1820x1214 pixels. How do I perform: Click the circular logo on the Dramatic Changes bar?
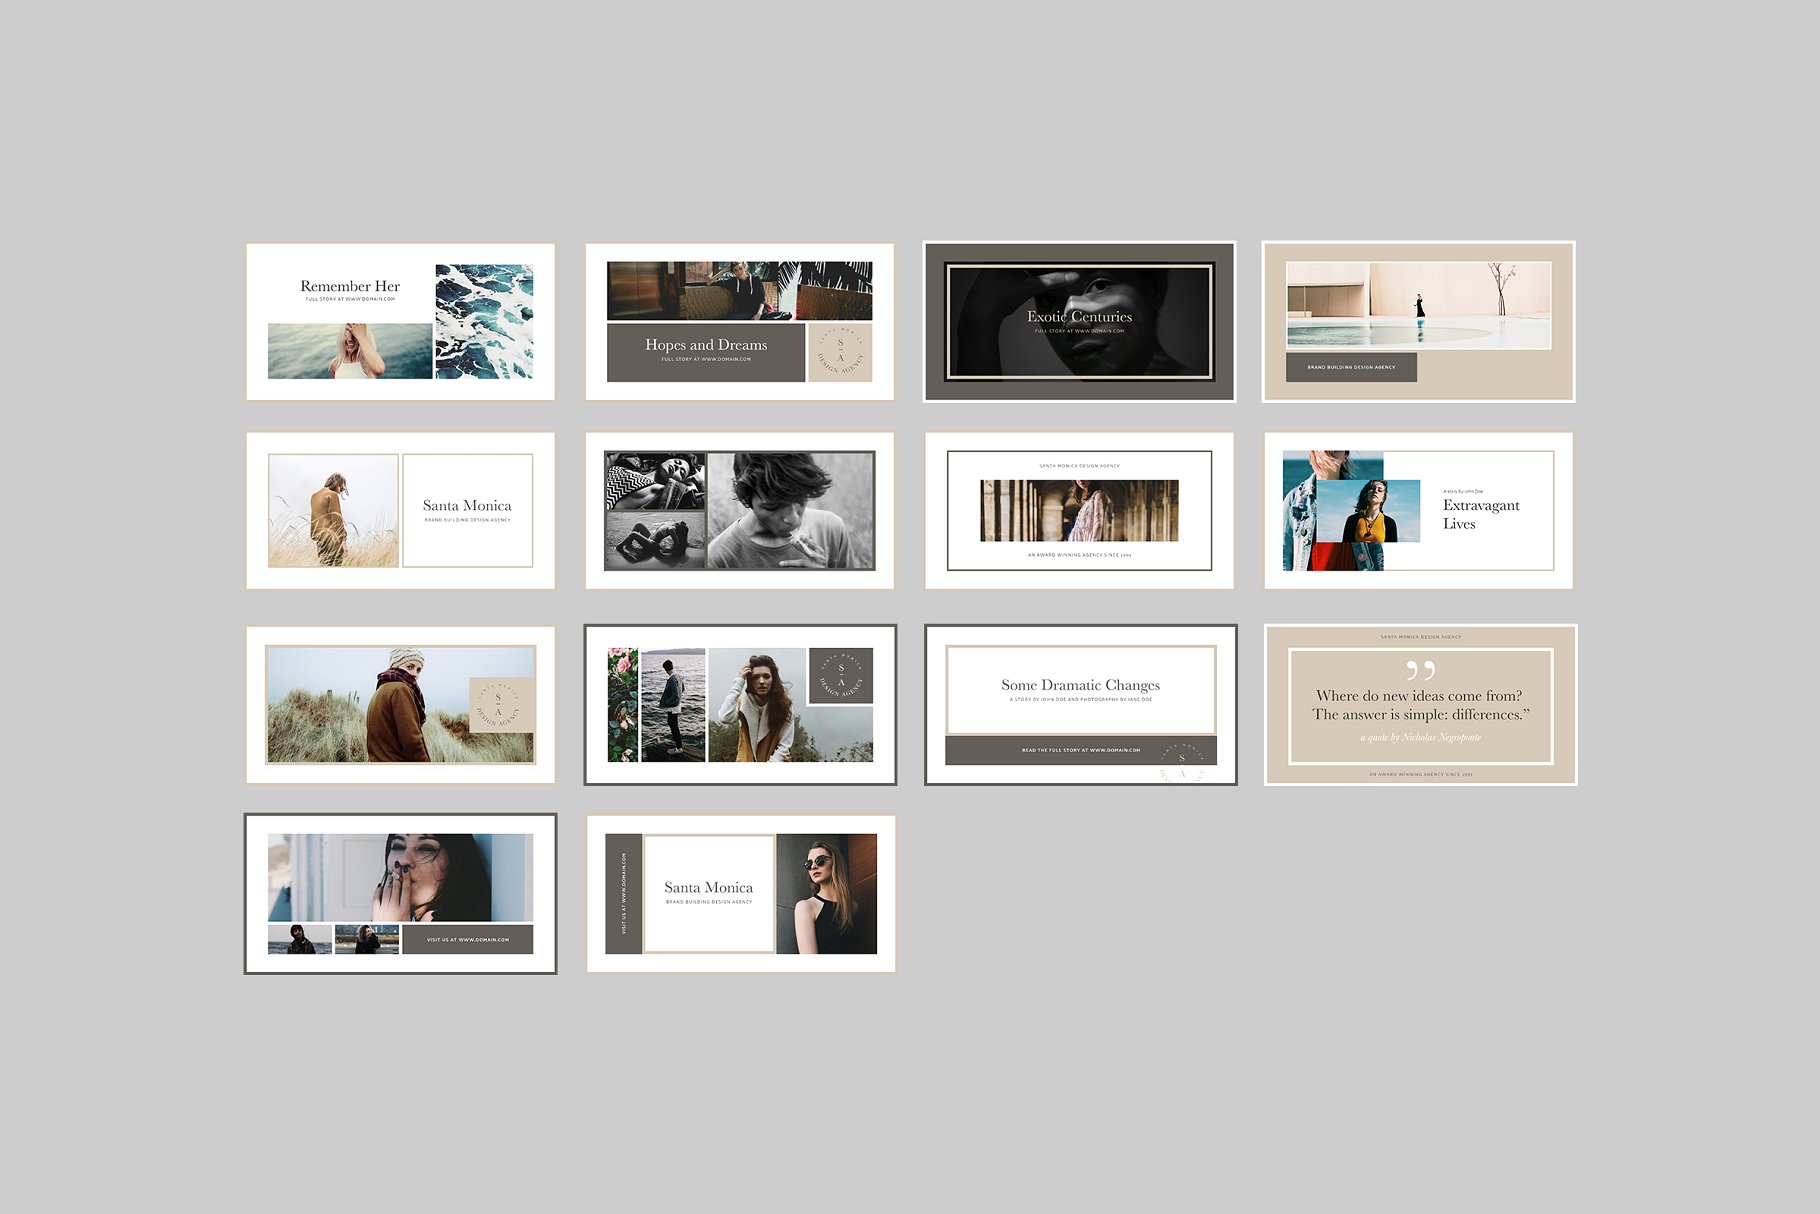point(1183,762)
